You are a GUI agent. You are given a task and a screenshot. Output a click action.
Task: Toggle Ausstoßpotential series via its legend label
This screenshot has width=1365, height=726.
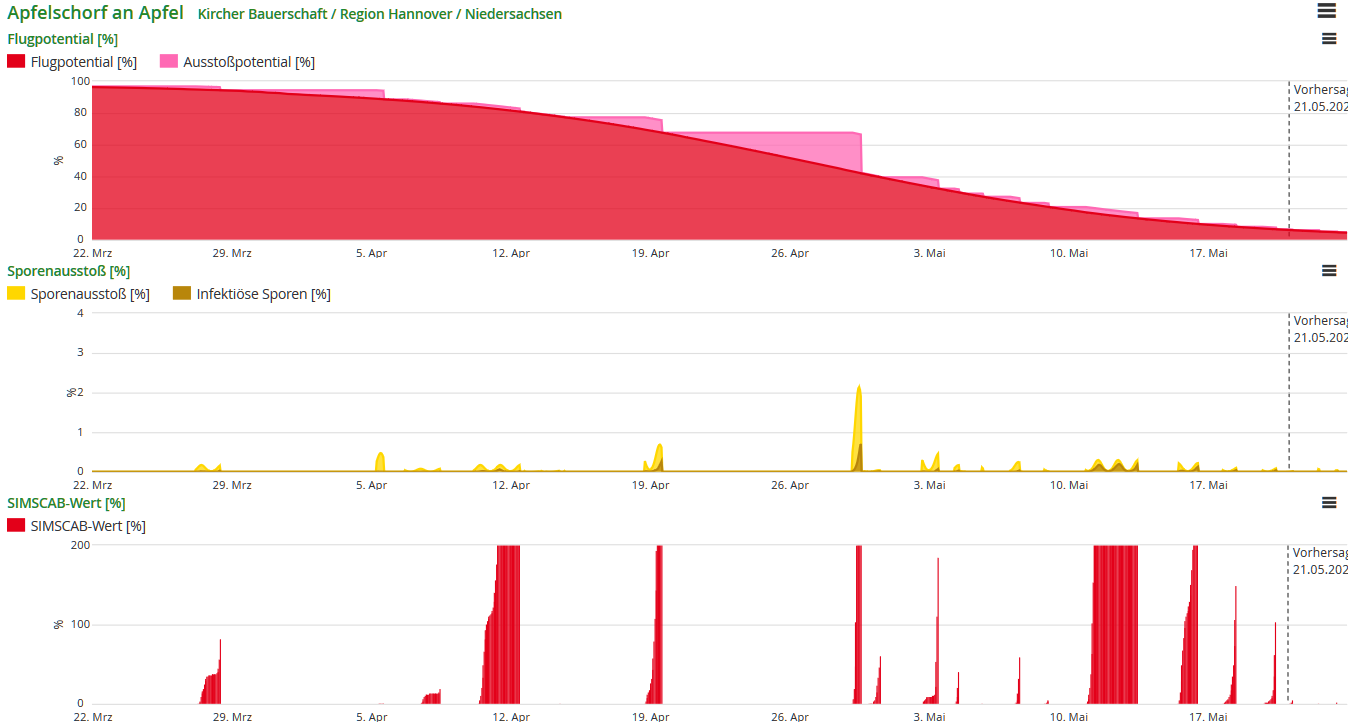point(248,62)
